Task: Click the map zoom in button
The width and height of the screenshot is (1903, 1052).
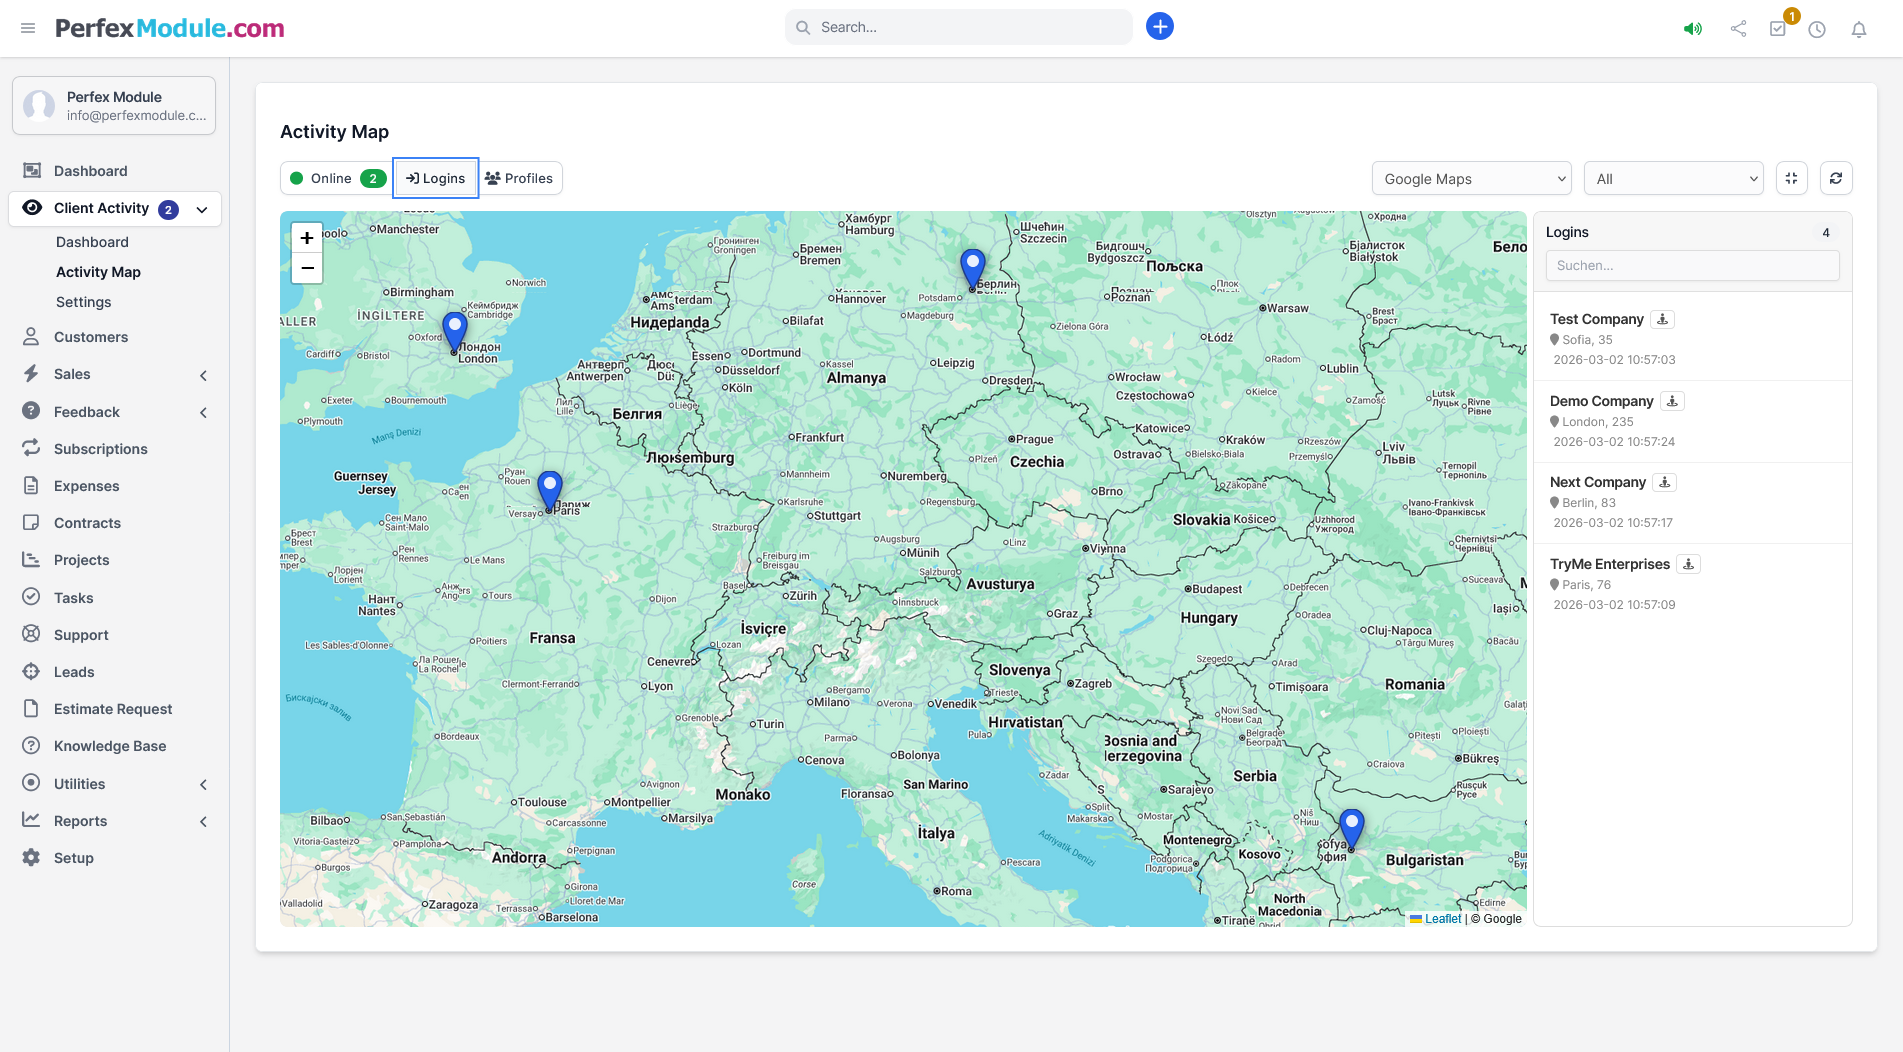Action: pyautogui.click(x=307, y=238)
